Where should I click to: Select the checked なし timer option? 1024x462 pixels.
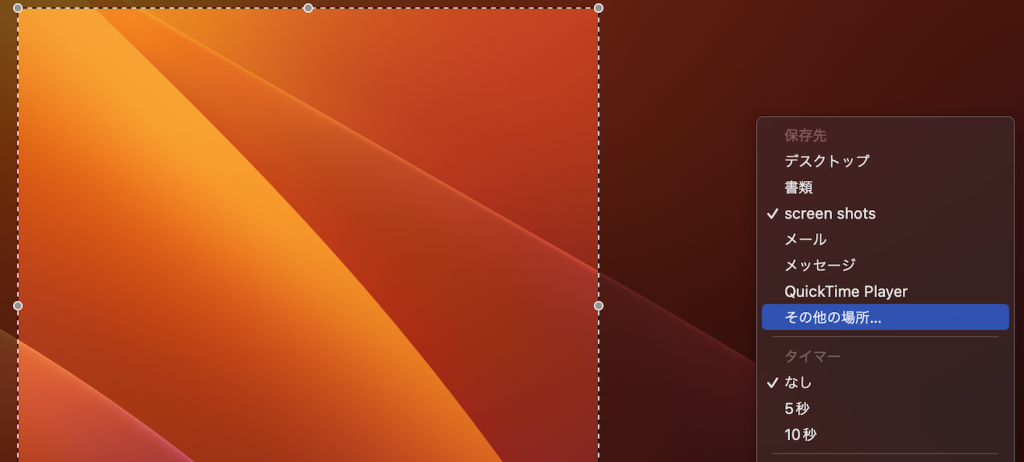pyautogui.click(x=798, y=382)
